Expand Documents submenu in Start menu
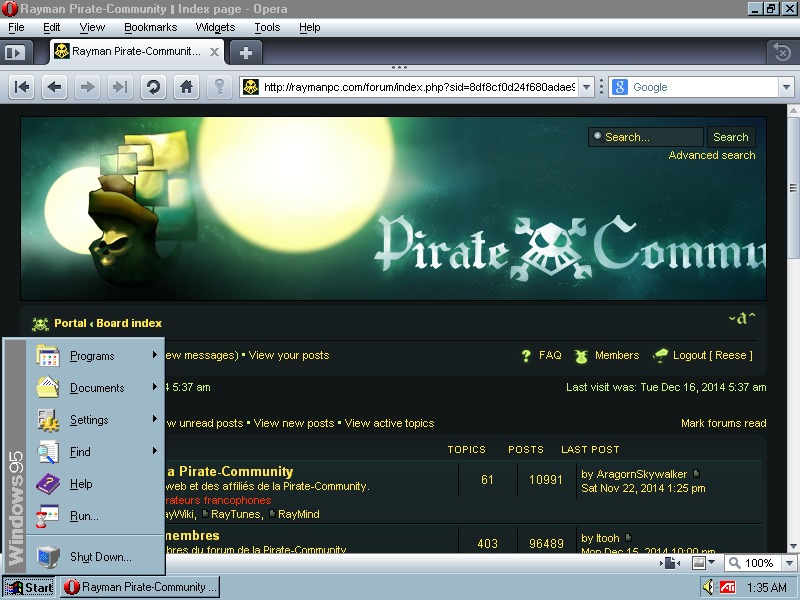The image size is (800, 600). click(x=95, y=388)
